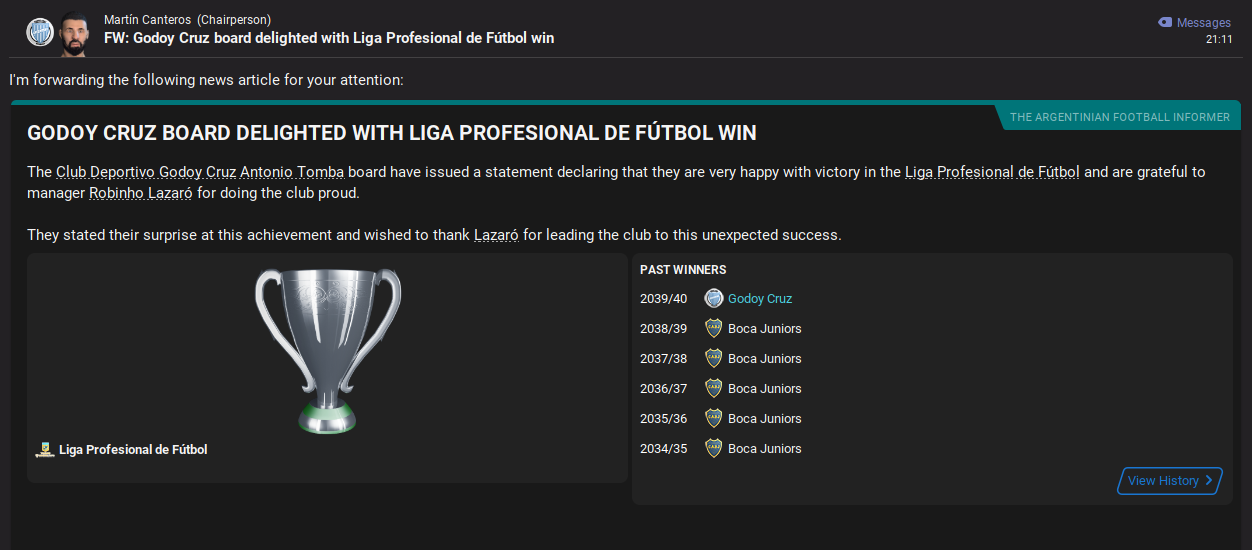Select Godoy Cruz 2039/40 winner name
The height and width of the screenshot is (550, 1252).
click(x=760, y=299)
